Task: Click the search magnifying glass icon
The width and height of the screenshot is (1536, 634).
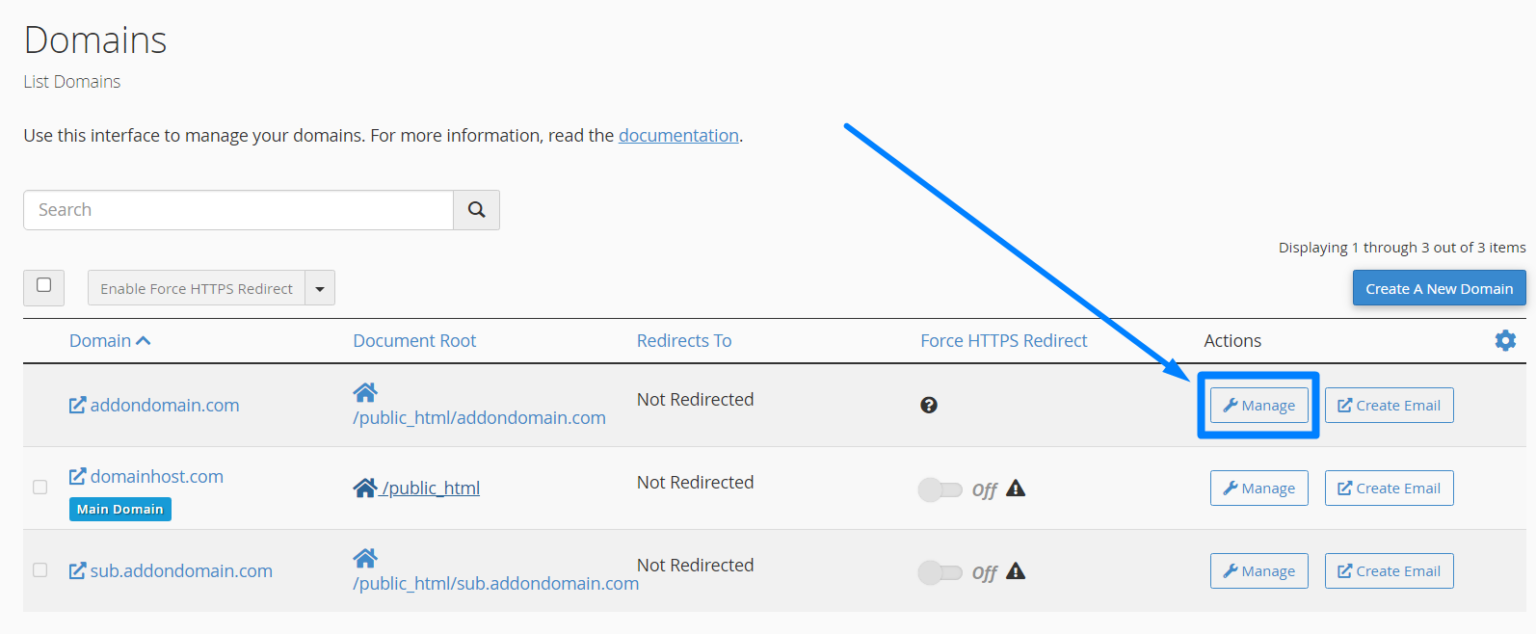Action: pyautogui.click(x=476, y=210)
